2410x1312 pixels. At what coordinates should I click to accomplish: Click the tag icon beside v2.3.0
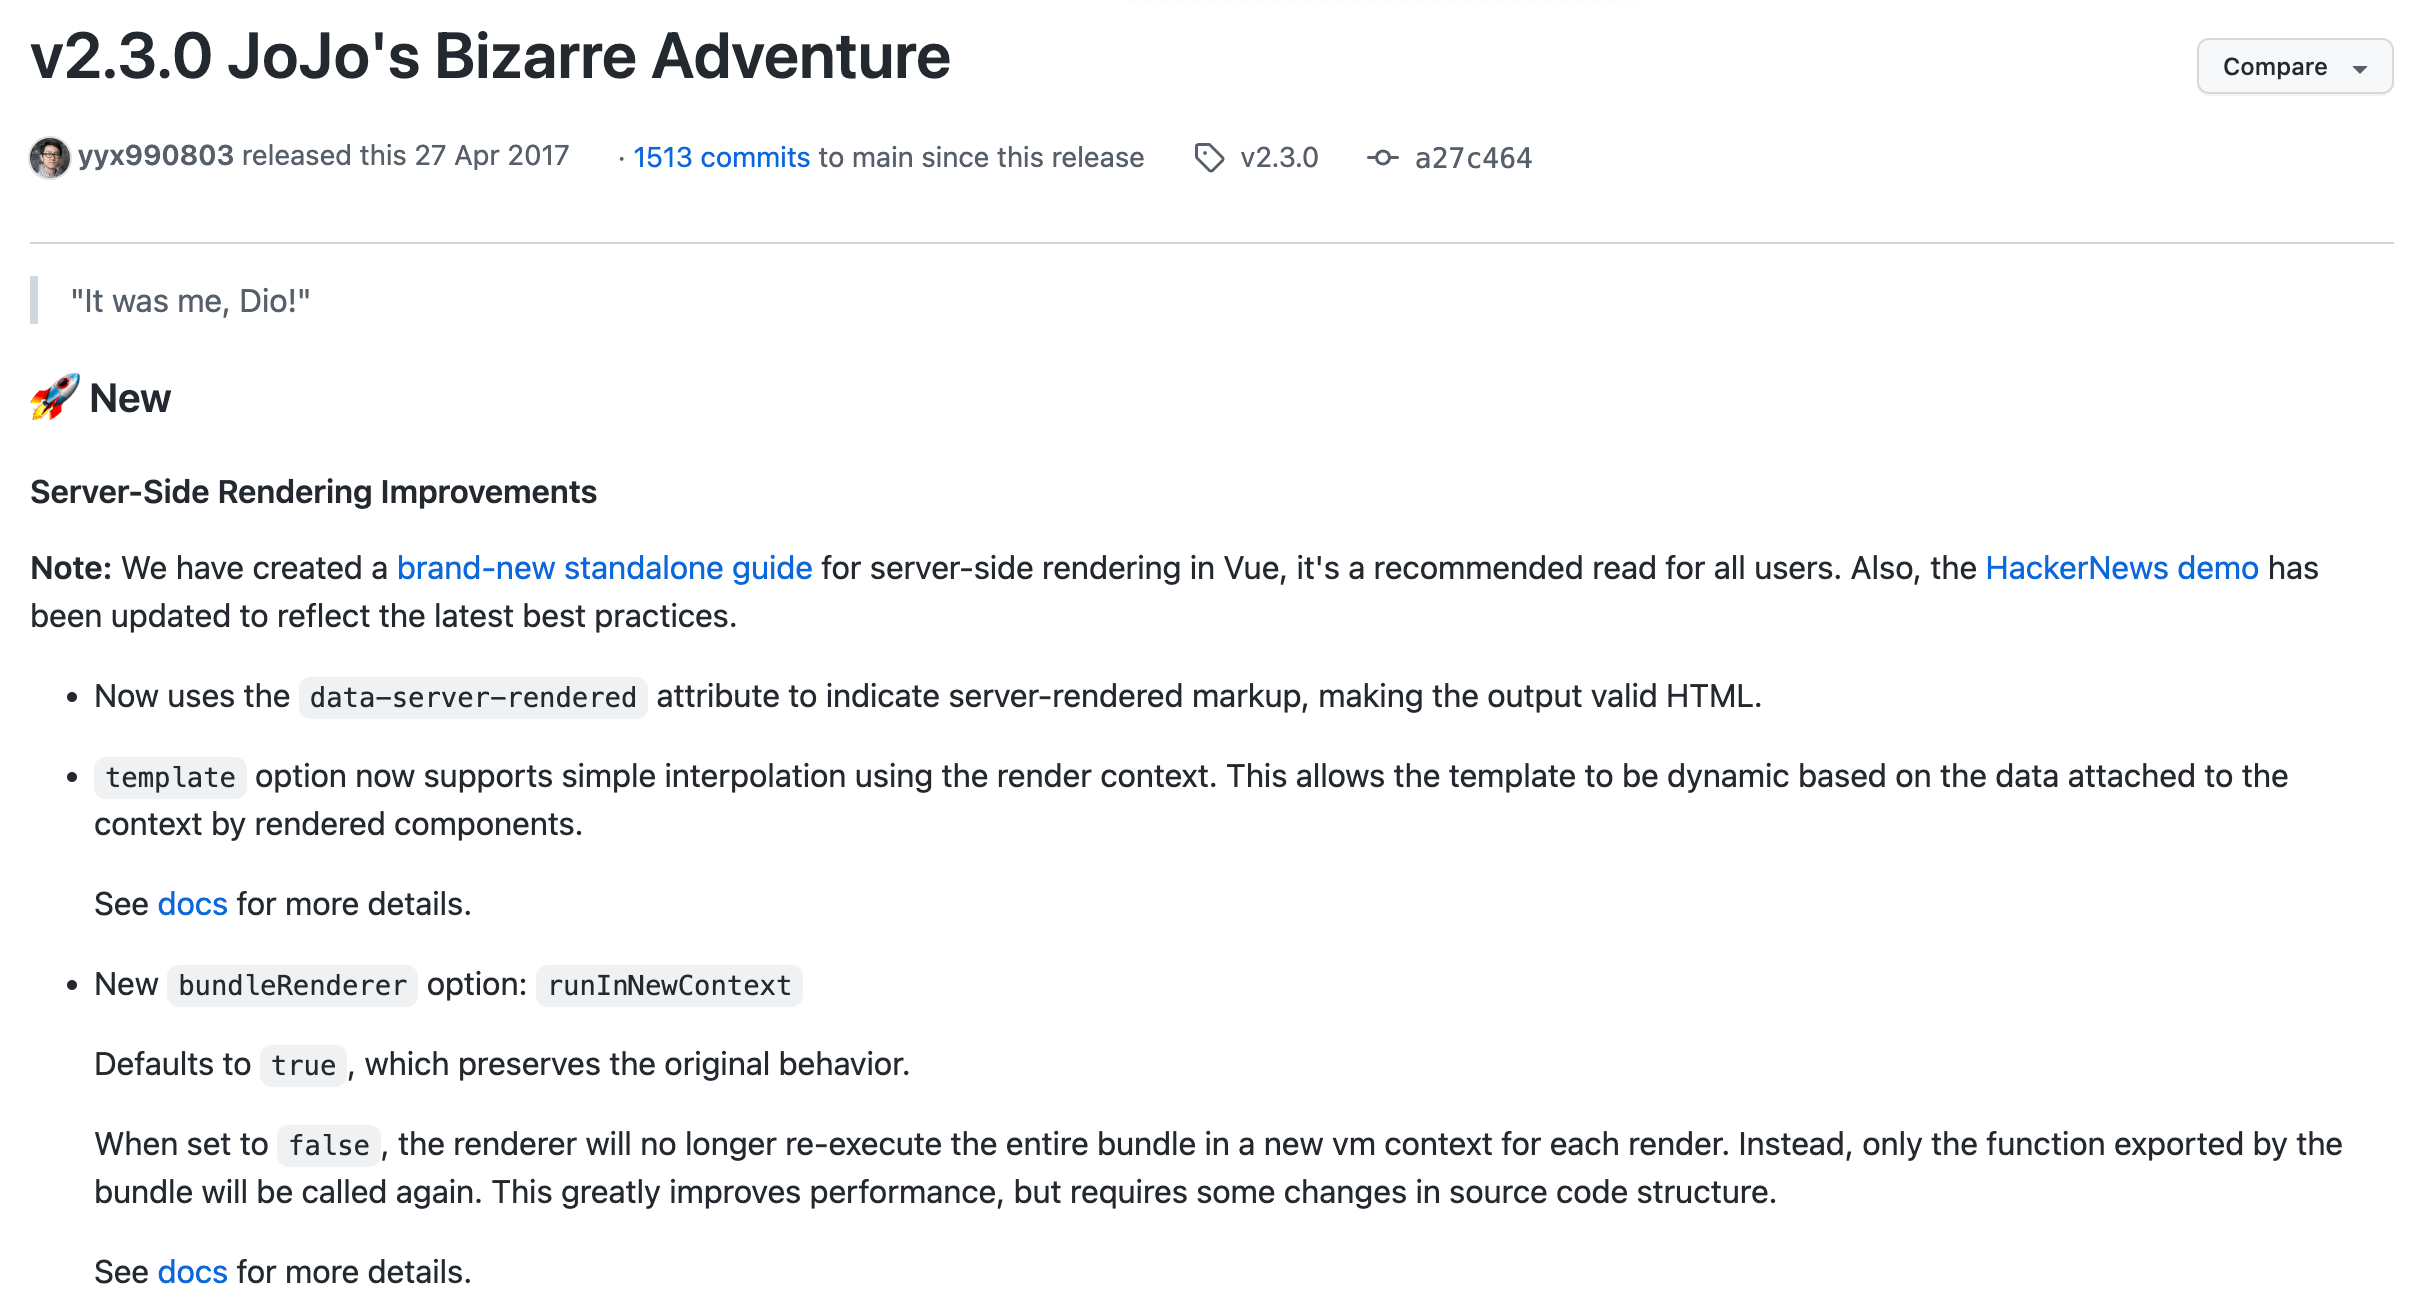tap(1209, 158)
